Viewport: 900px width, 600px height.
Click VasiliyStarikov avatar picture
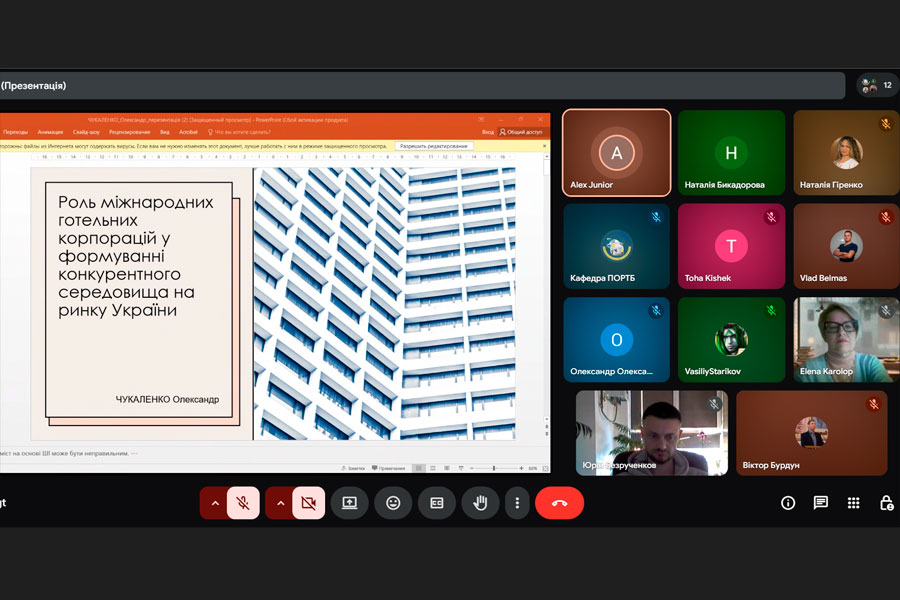(x=731, y=339)
